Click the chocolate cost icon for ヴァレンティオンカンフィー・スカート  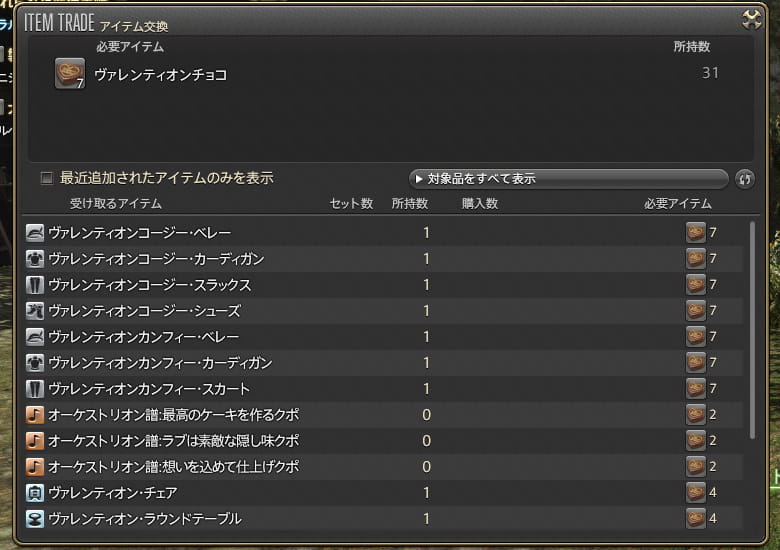695,389
